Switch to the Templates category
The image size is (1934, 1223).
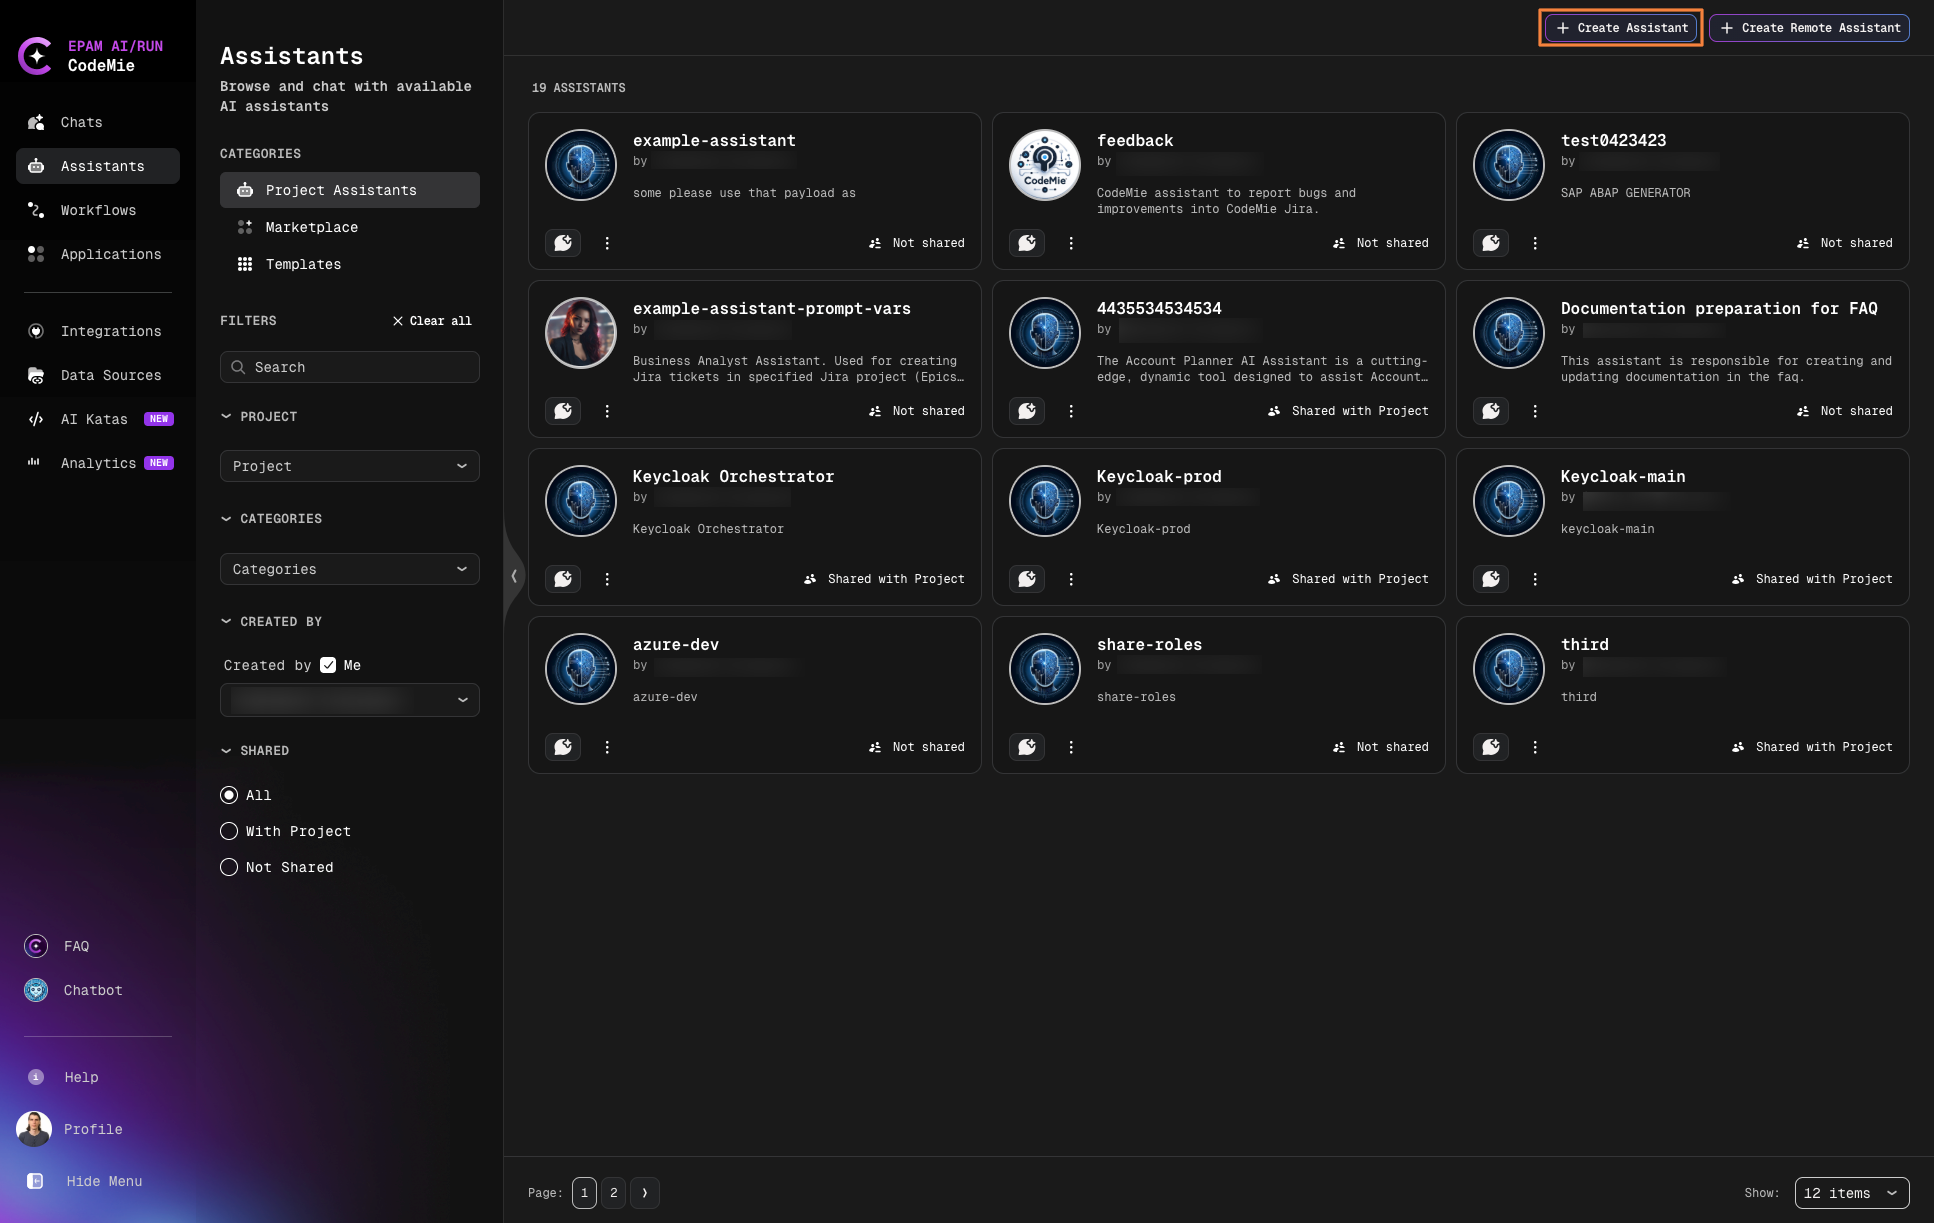pos(303,264)
